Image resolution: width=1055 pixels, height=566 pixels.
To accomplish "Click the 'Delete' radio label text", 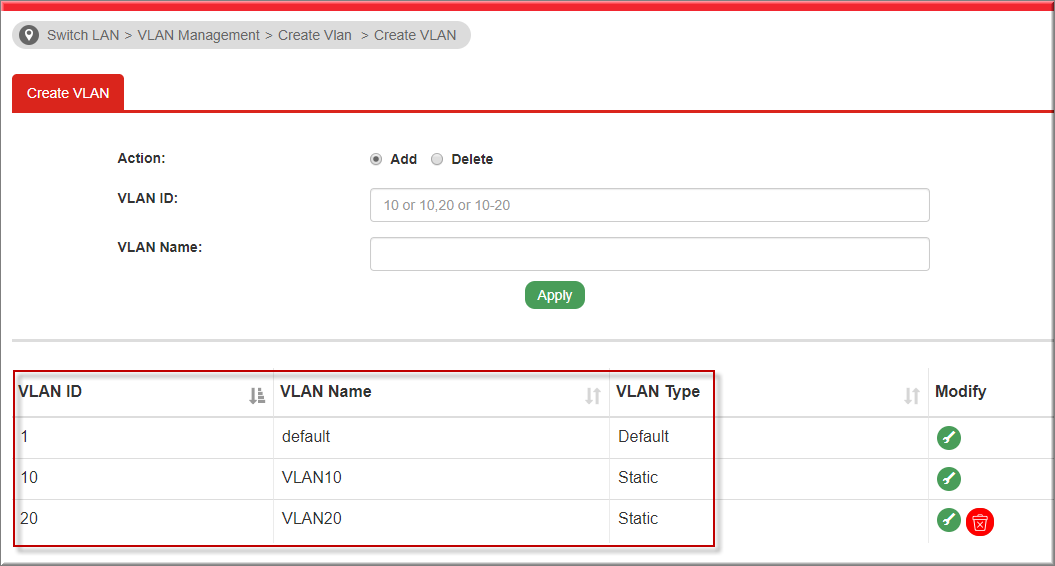I will 472,159.
